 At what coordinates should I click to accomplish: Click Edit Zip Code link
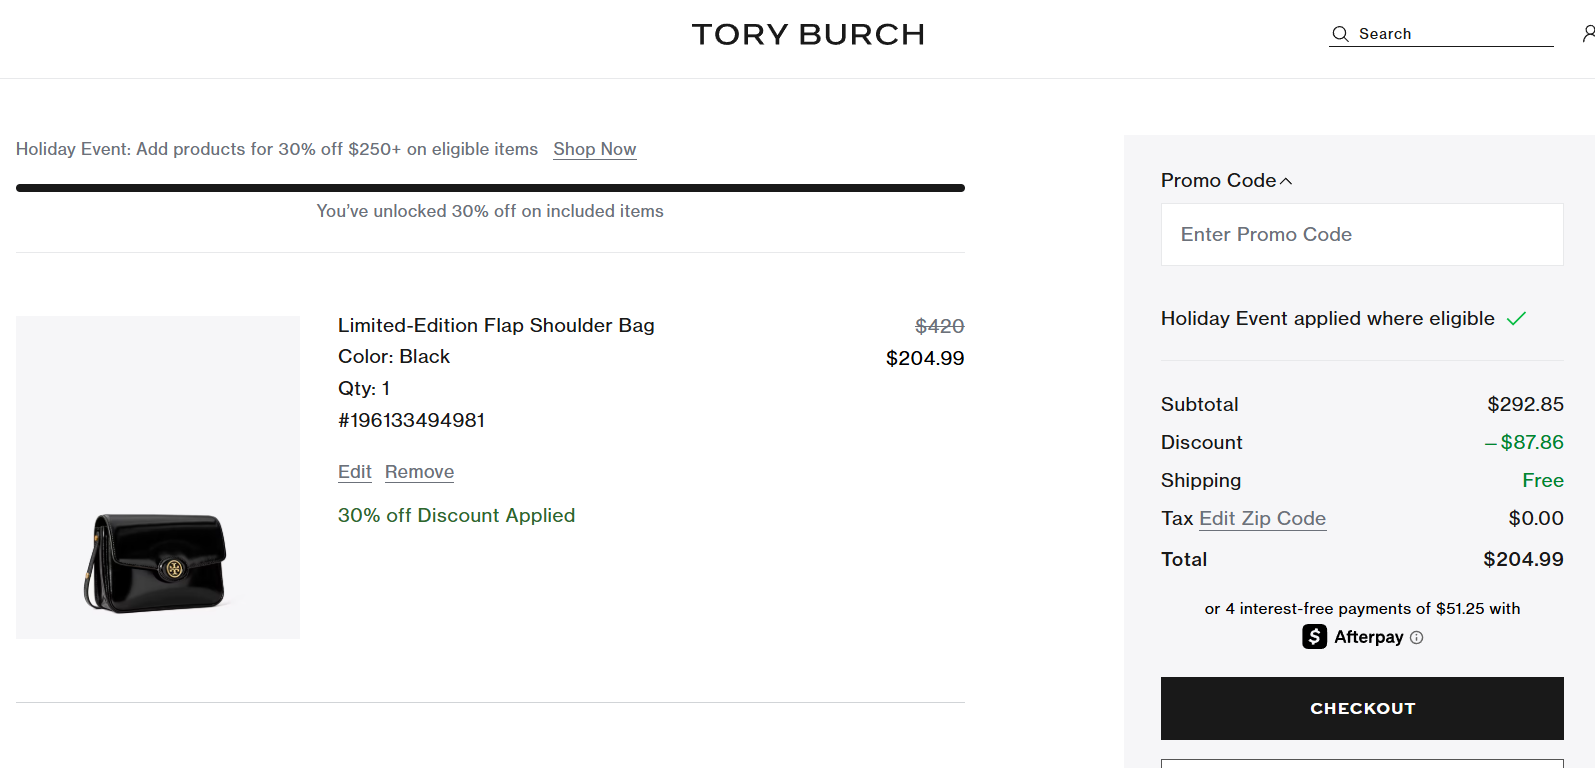point(1262,519)
